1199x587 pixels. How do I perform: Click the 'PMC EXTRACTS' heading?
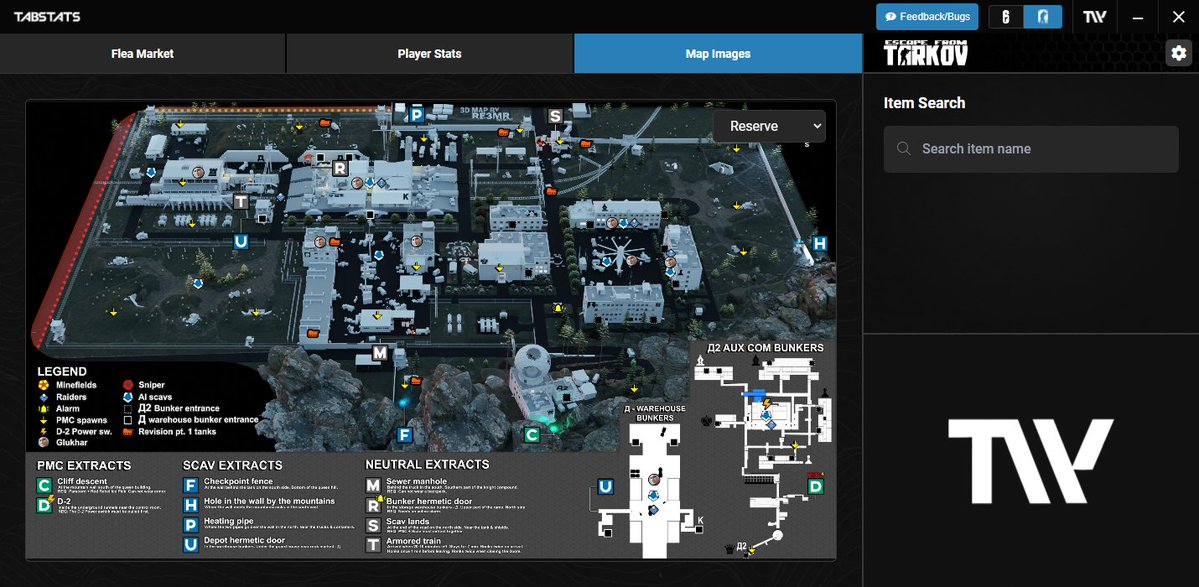84,465
